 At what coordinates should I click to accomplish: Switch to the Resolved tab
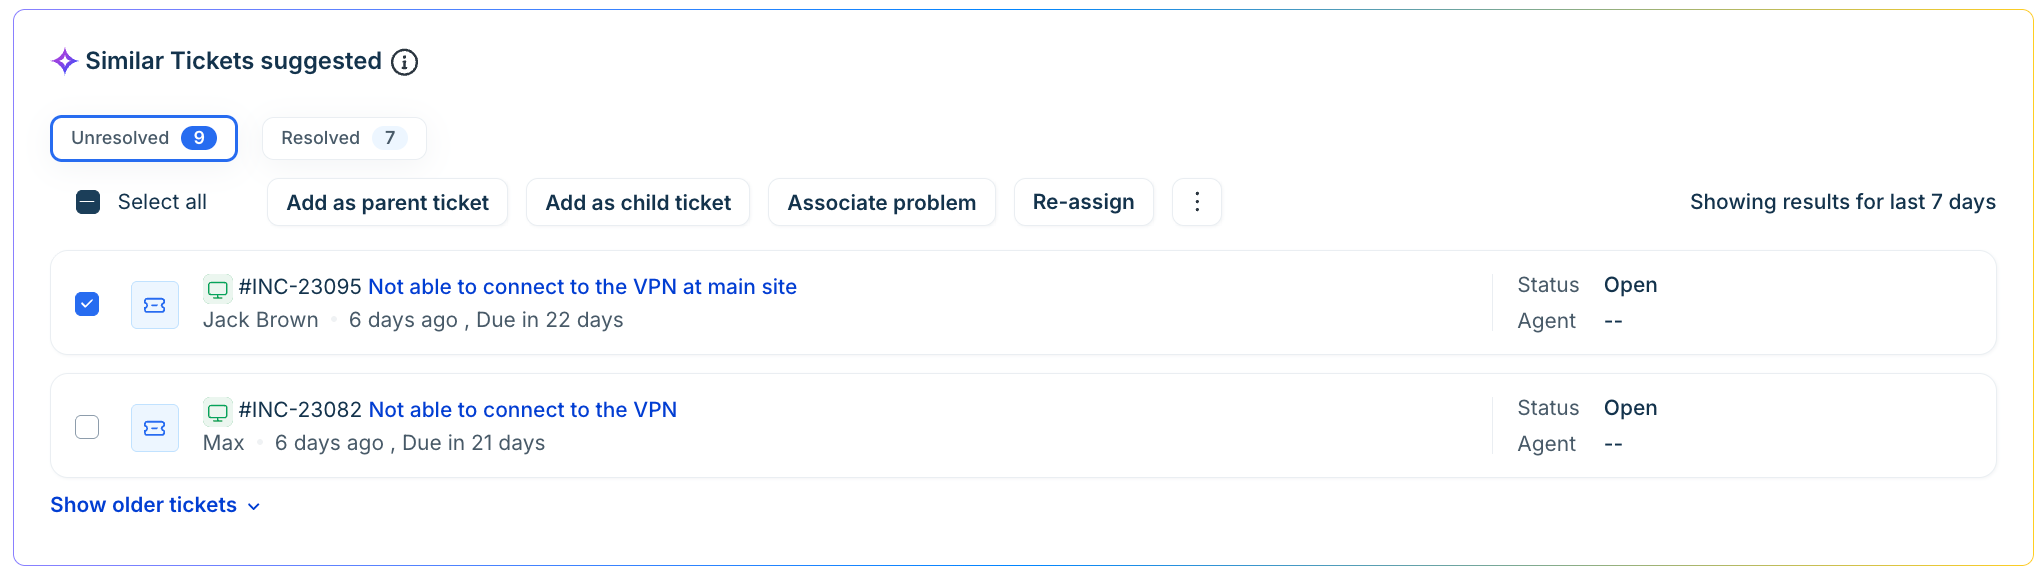coord(344,138)
